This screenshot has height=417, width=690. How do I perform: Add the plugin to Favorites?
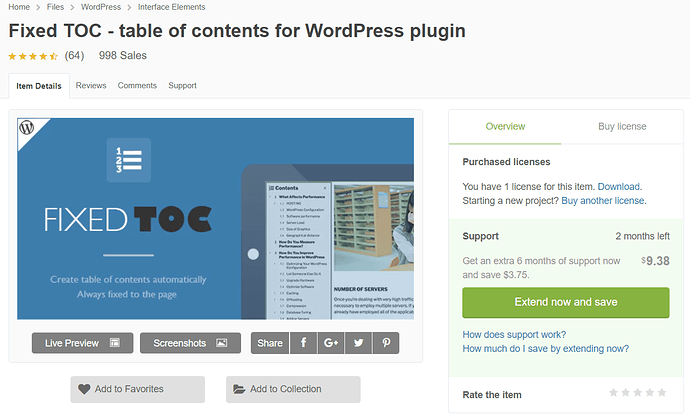(138, 389)
